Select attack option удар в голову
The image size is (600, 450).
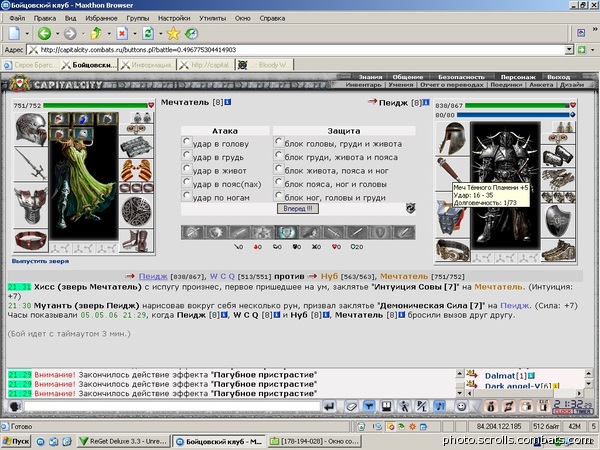tap(186, 142)
